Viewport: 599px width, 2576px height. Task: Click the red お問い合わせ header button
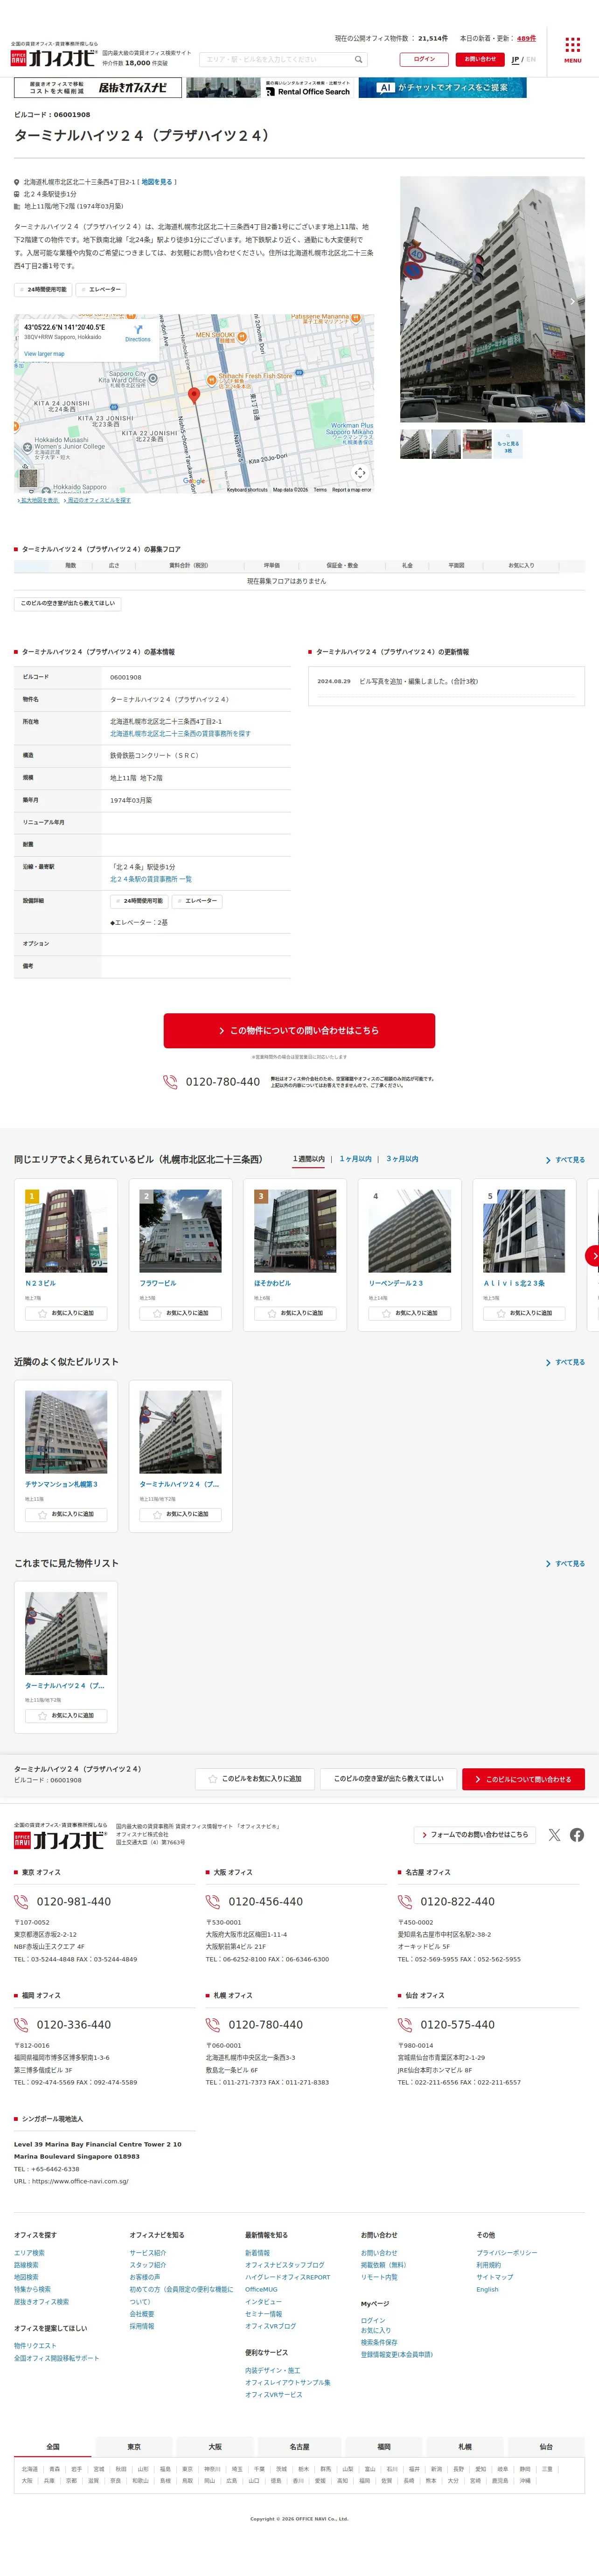[x=480, y=59]
